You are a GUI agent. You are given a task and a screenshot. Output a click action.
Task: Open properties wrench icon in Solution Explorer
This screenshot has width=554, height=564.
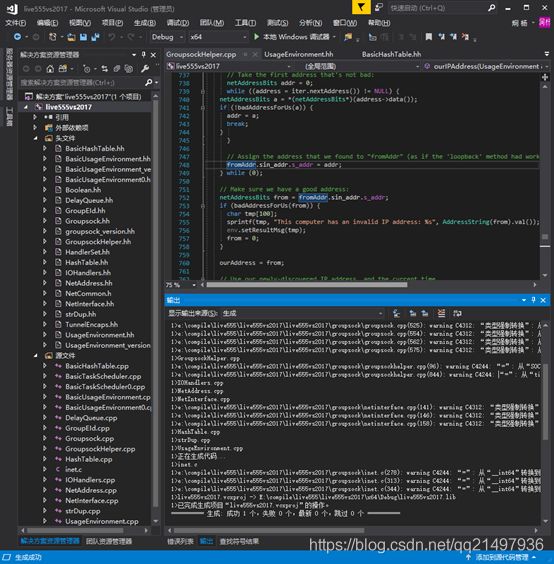coord(145,68)
